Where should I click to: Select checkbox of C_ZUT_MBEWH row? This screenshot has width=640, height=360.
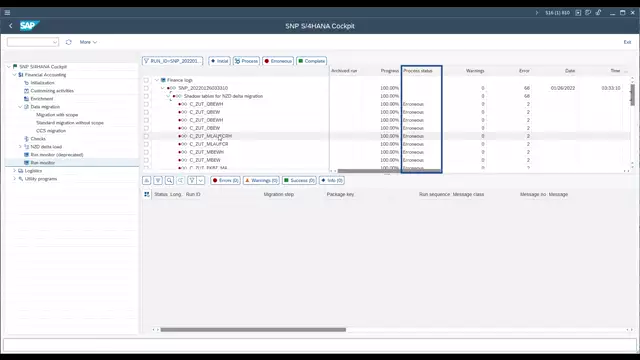pos(146,152)
